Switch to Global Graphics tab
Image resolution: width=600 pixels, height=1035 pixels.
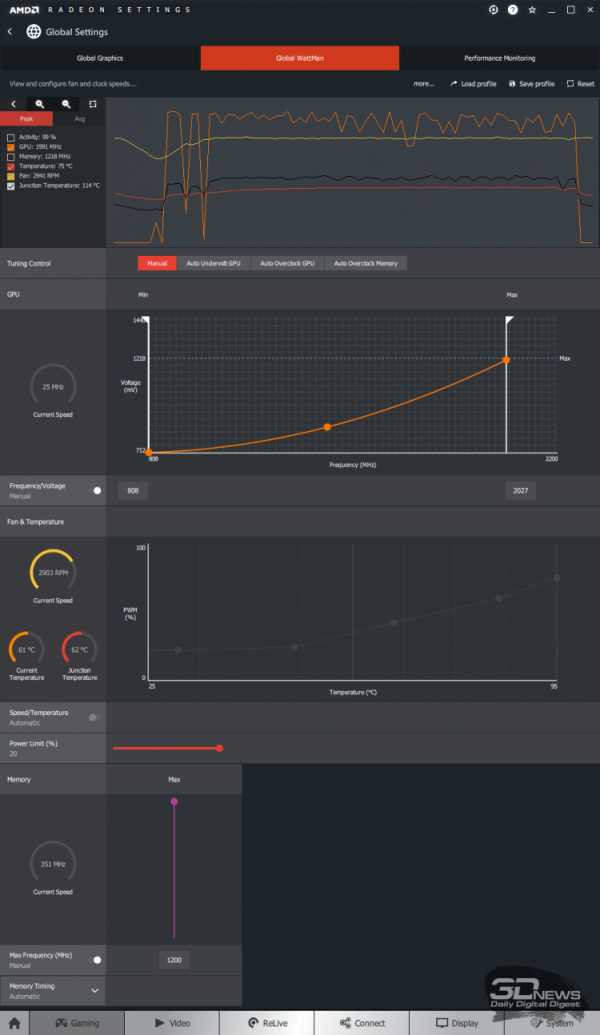pyautogui.click(x=100, y=58)
